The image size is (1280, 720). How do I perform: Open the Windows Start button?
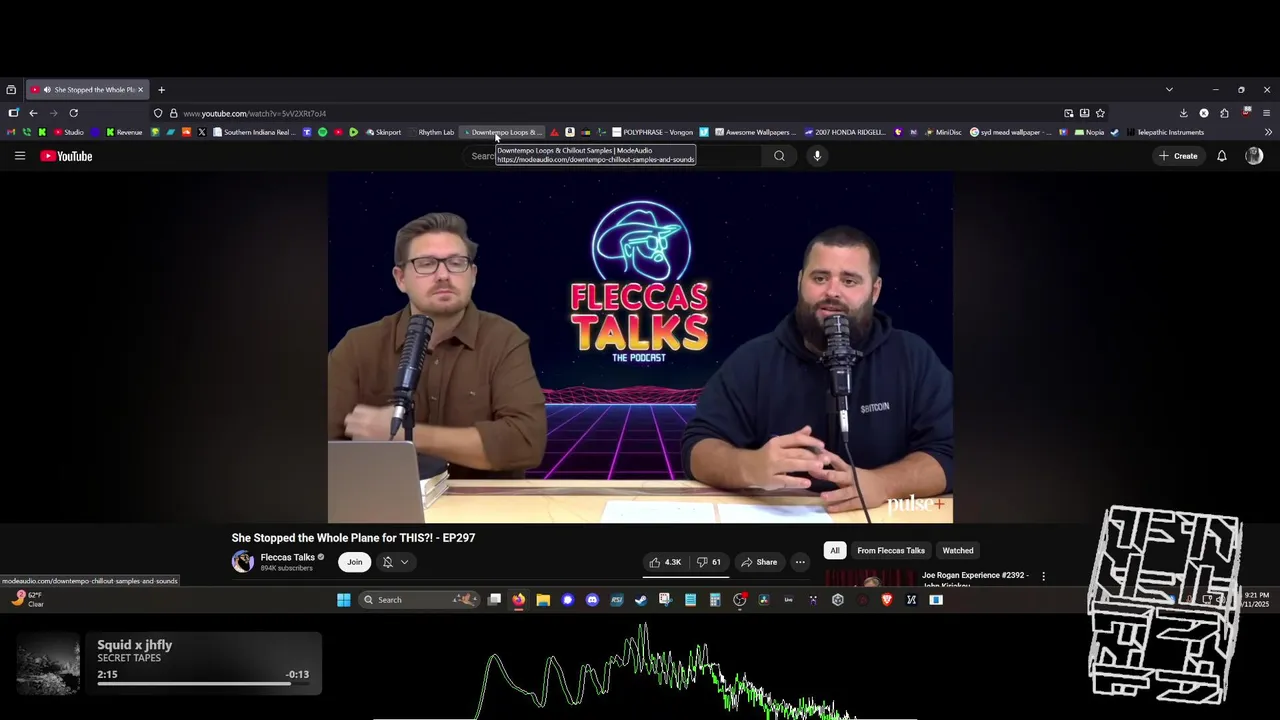pyautogui.click(x=344, y=600)
